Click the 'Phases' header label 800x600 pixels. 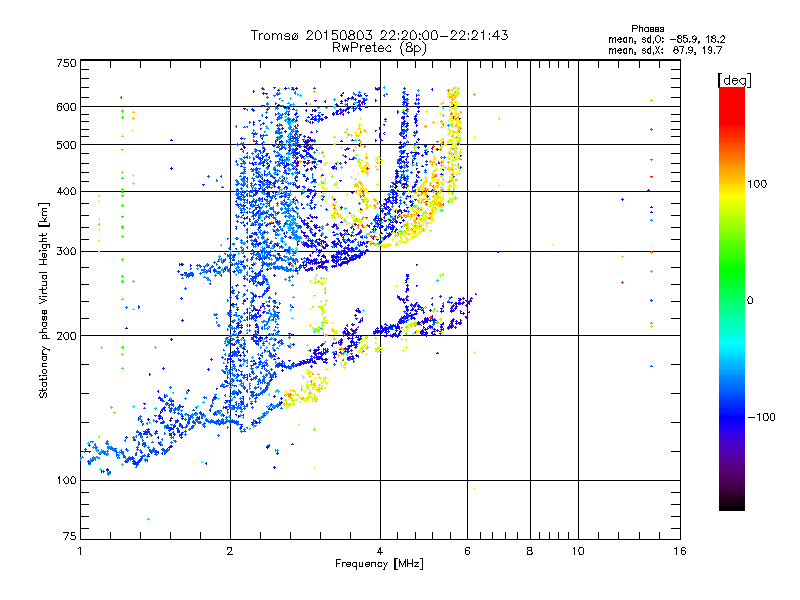(x=647, y=29)
